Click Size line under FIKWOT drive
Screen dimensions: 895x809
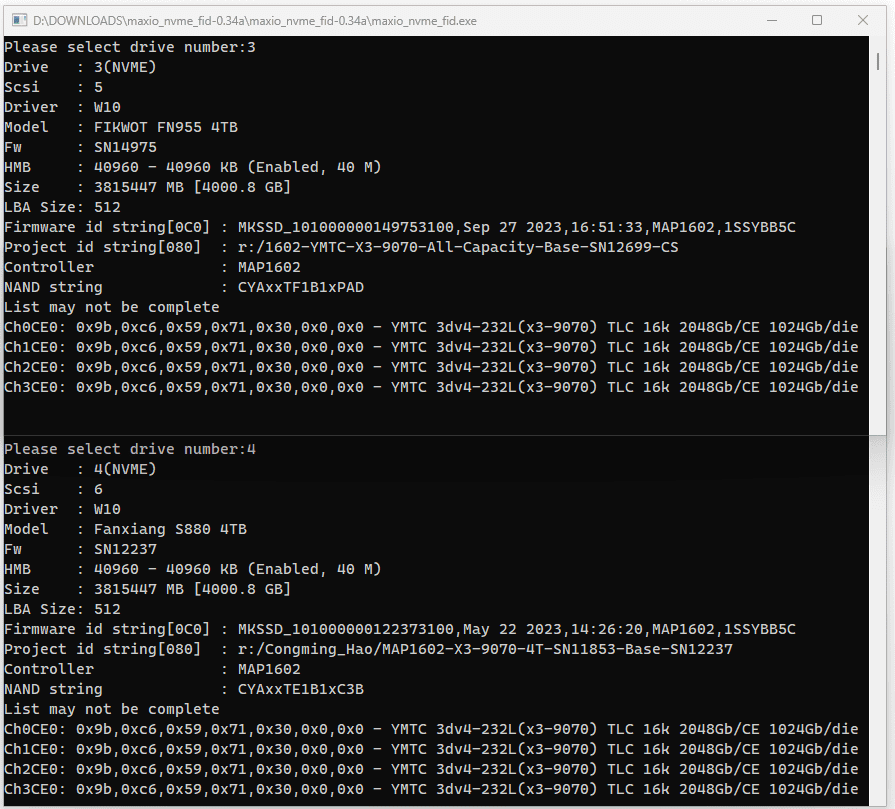coord(147,187)
